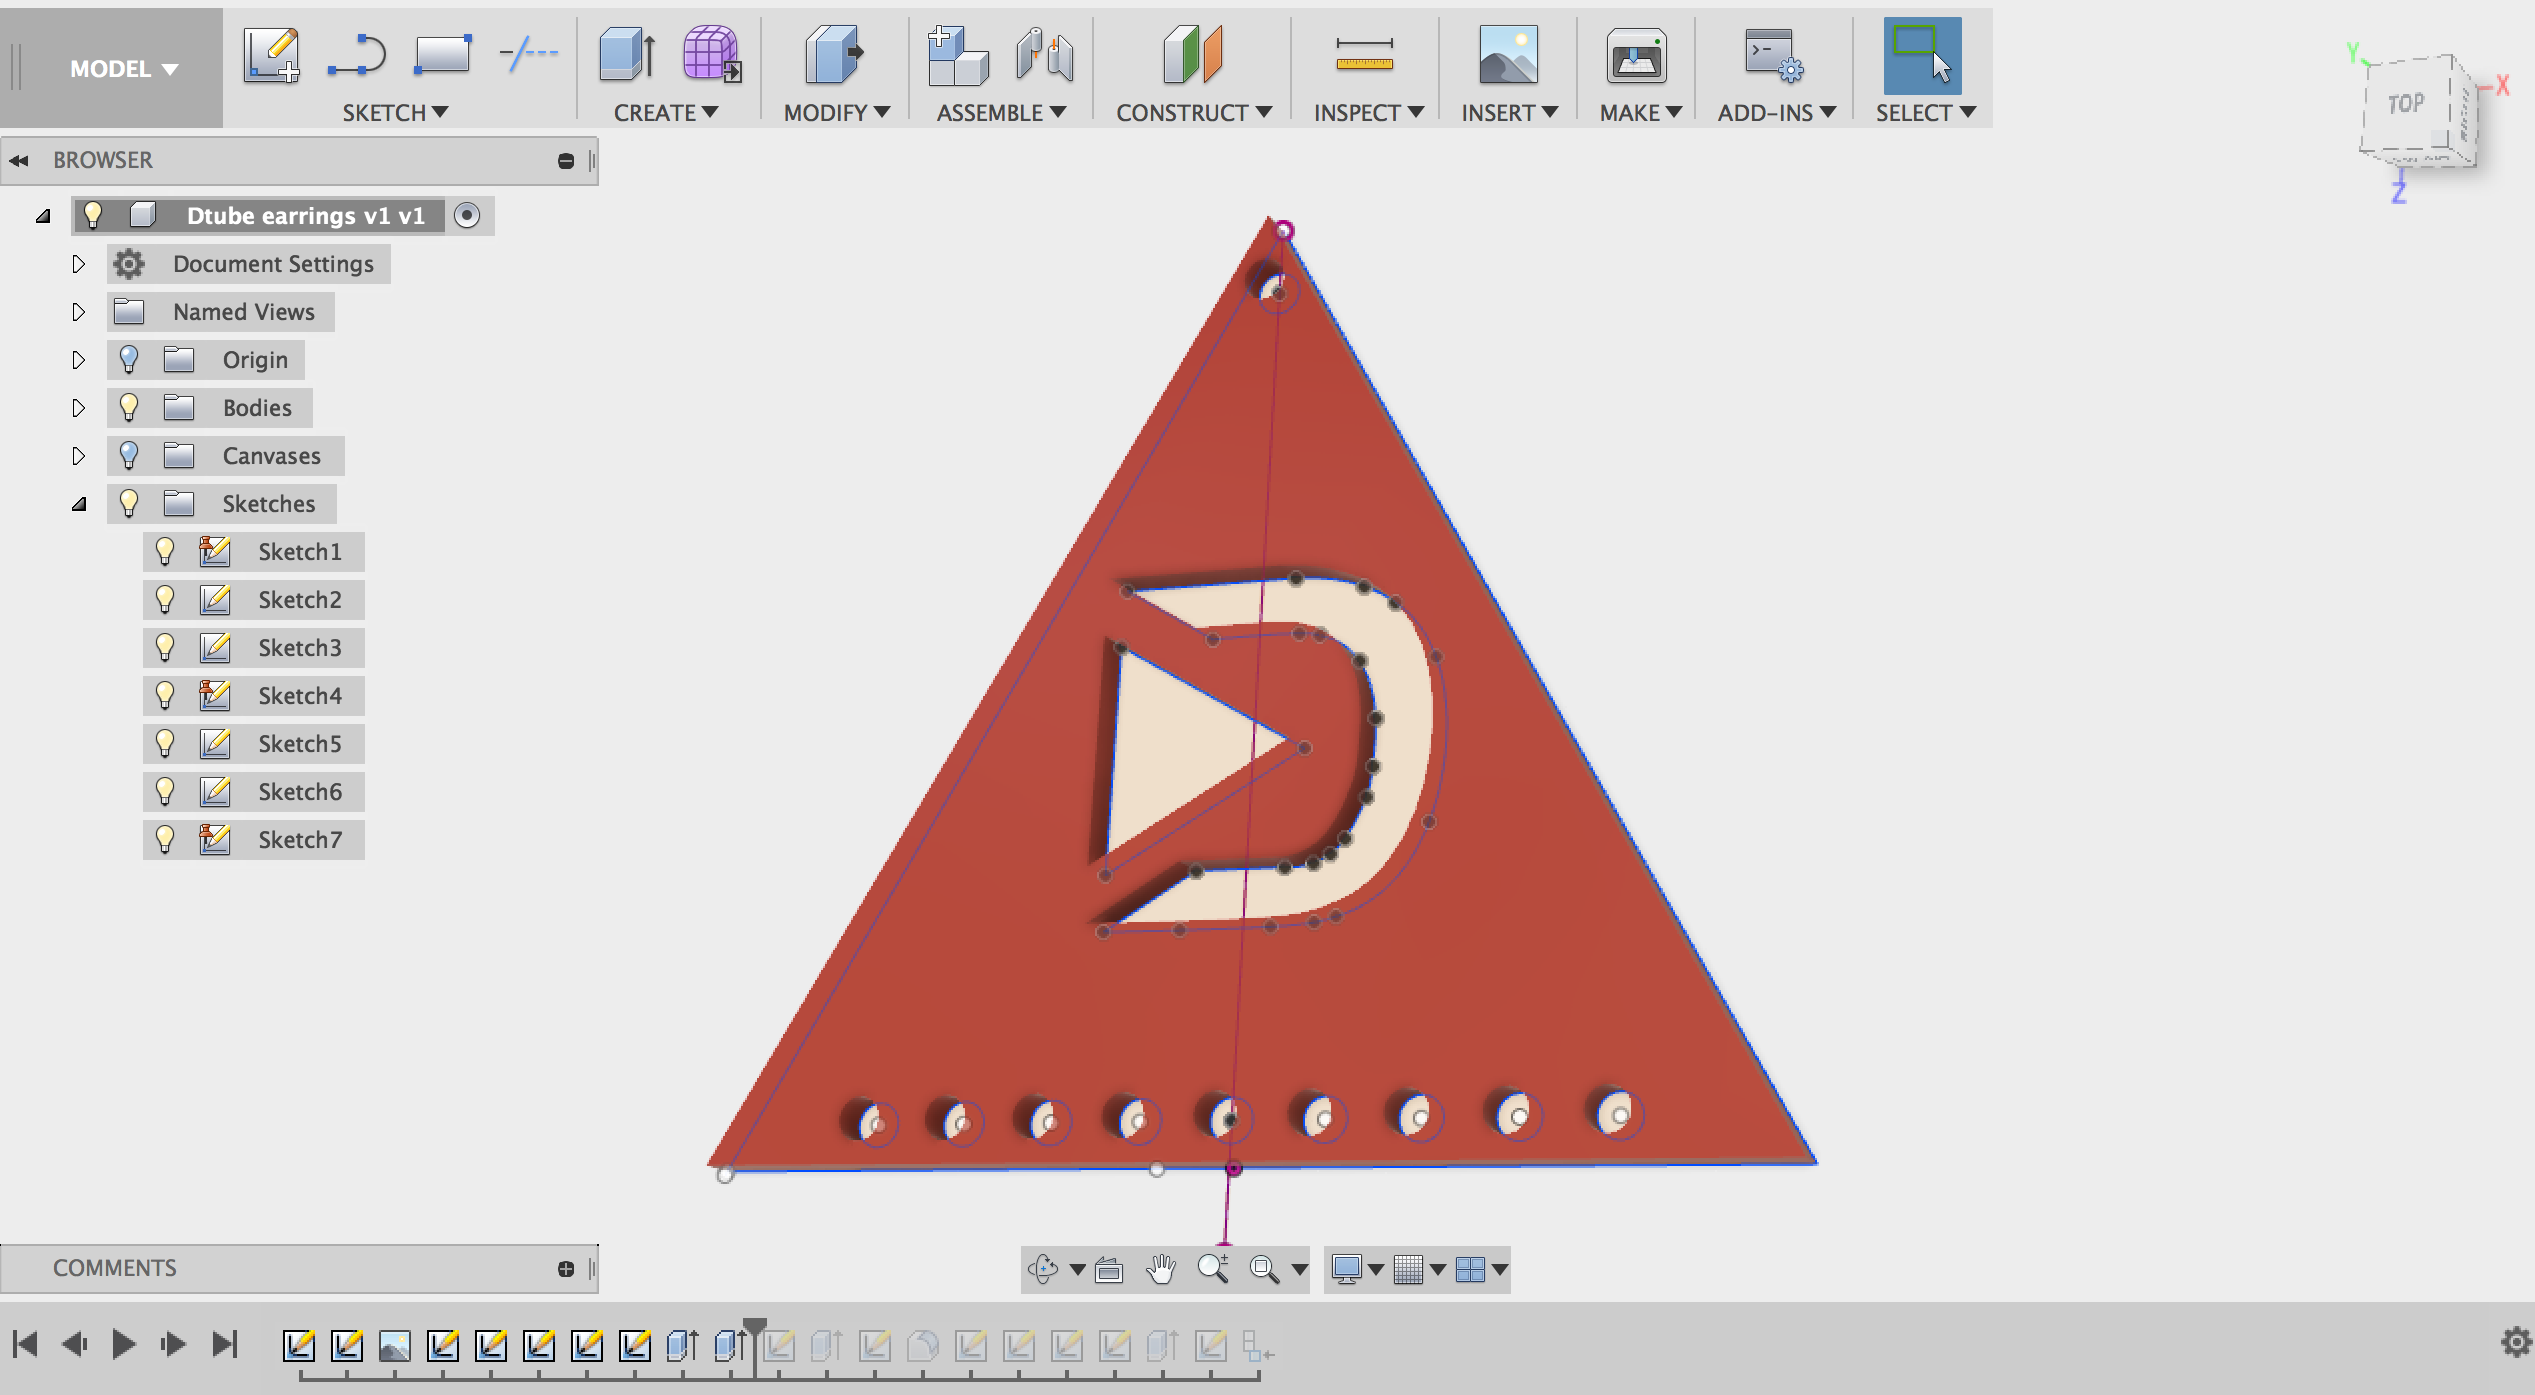The image size is (2535, 1395).
Task: Open timeline settings gear
Action: (2515, 1341)
